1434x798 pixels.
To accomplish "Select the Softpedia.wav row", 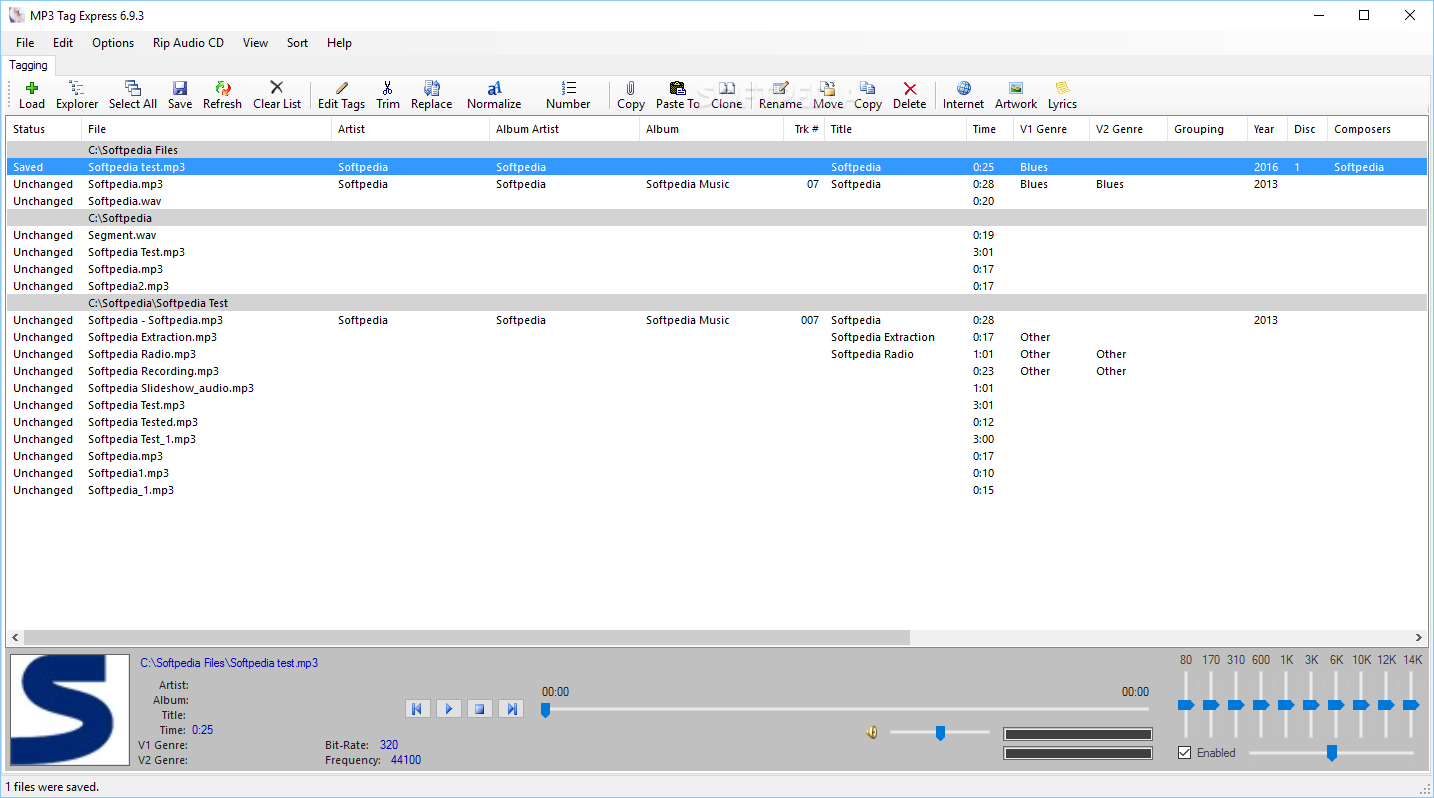I will pyautogui.click(x=717, y=201).
